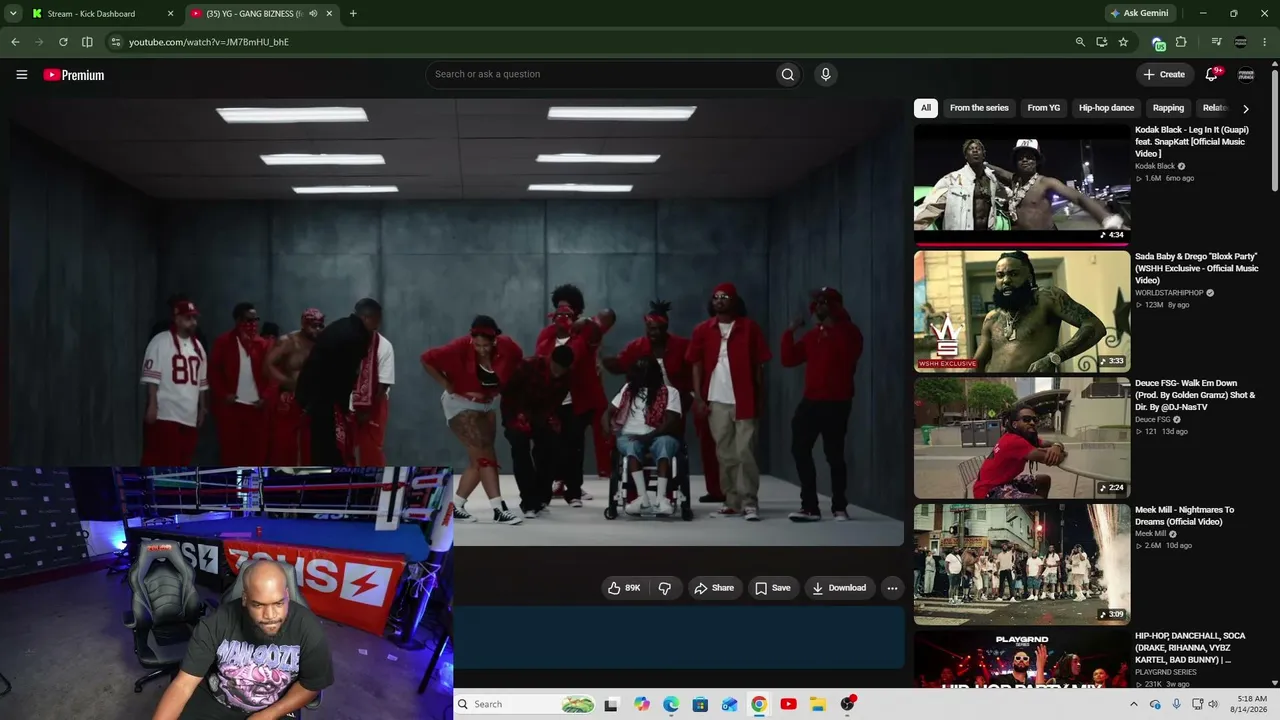Open OBS Studio in the taskbar
The width and height of the screenshot is (1280, 720).
(x=847, y=704)
